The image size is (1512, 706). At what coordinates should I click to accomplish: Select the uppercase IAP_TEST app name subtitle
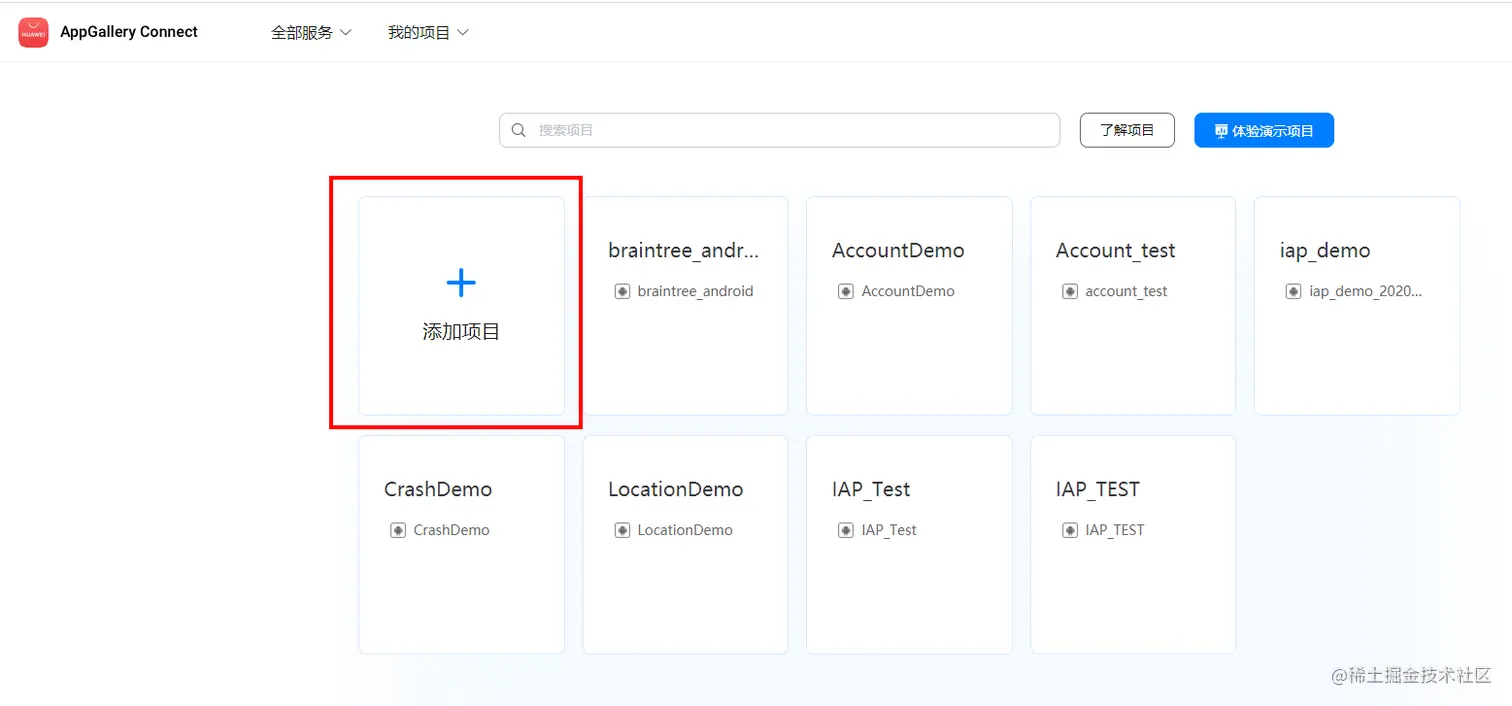(x=1115, y=530)
